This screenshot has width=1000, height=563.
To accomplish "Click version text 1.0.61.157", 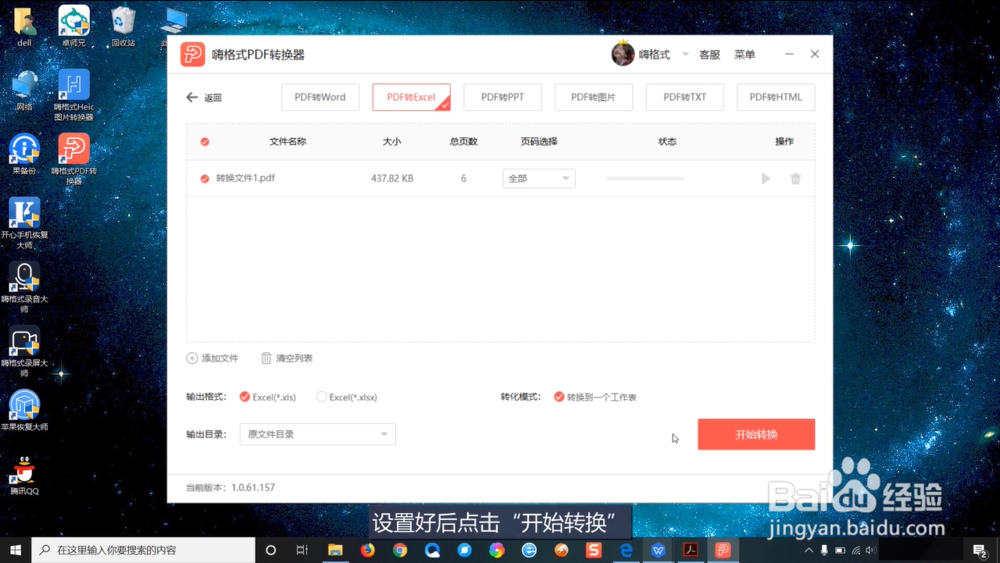I will [253, 487].
